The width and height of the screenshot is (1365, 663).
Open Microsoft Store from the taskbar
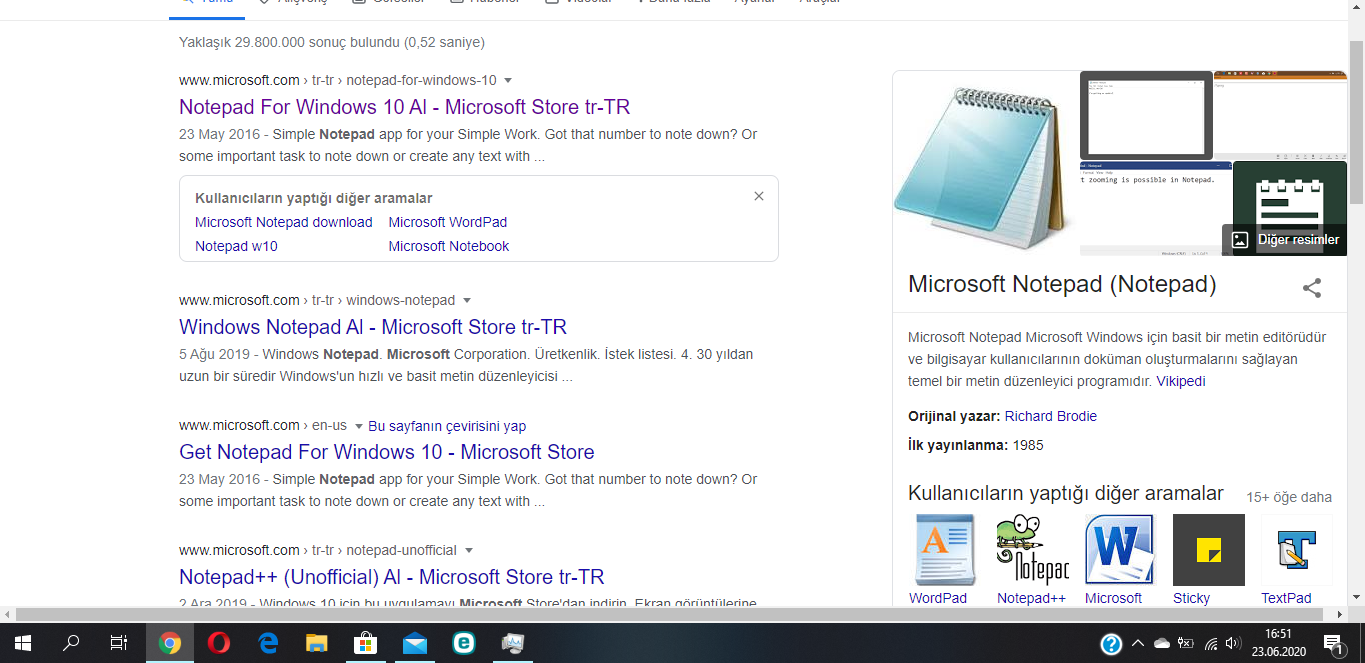[x=366, y=643]
